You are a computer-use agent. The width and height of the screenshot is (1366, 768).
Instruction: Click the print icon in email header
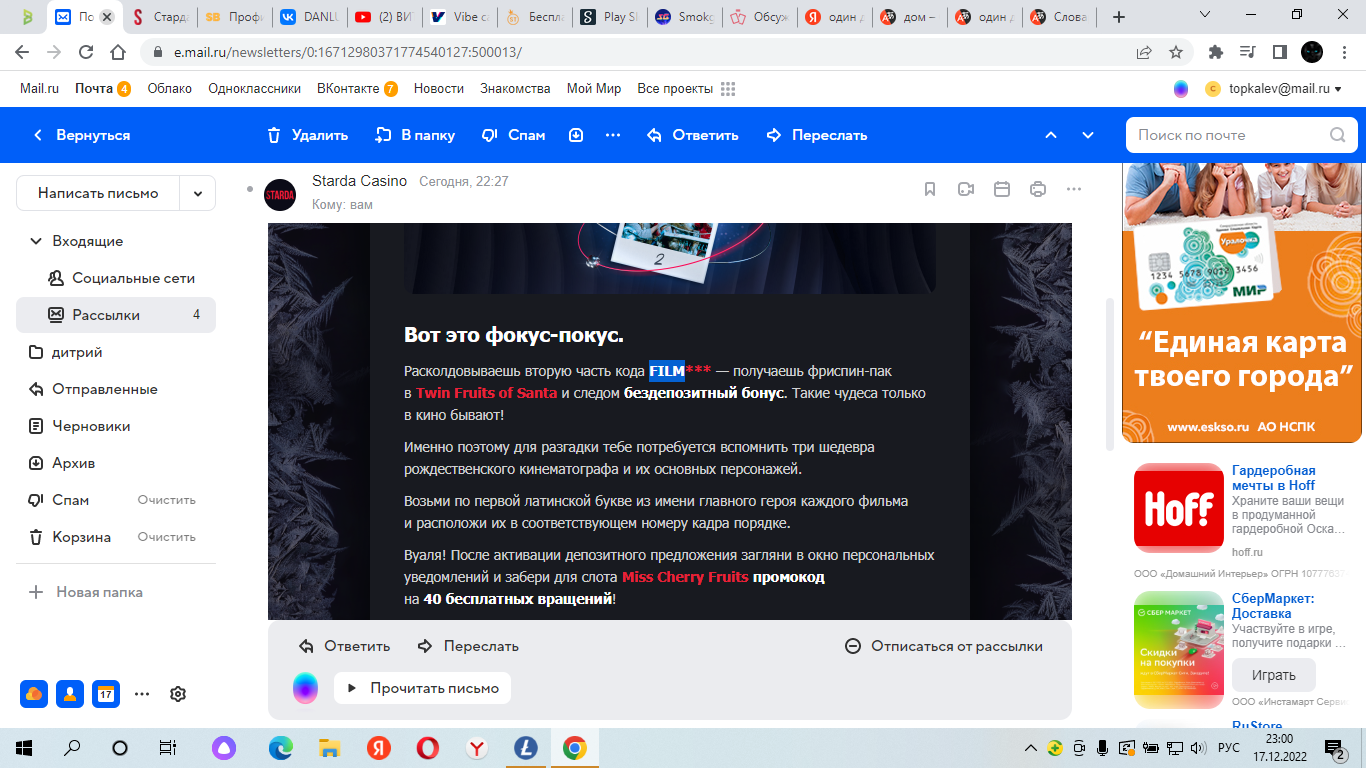[1038, 189]
